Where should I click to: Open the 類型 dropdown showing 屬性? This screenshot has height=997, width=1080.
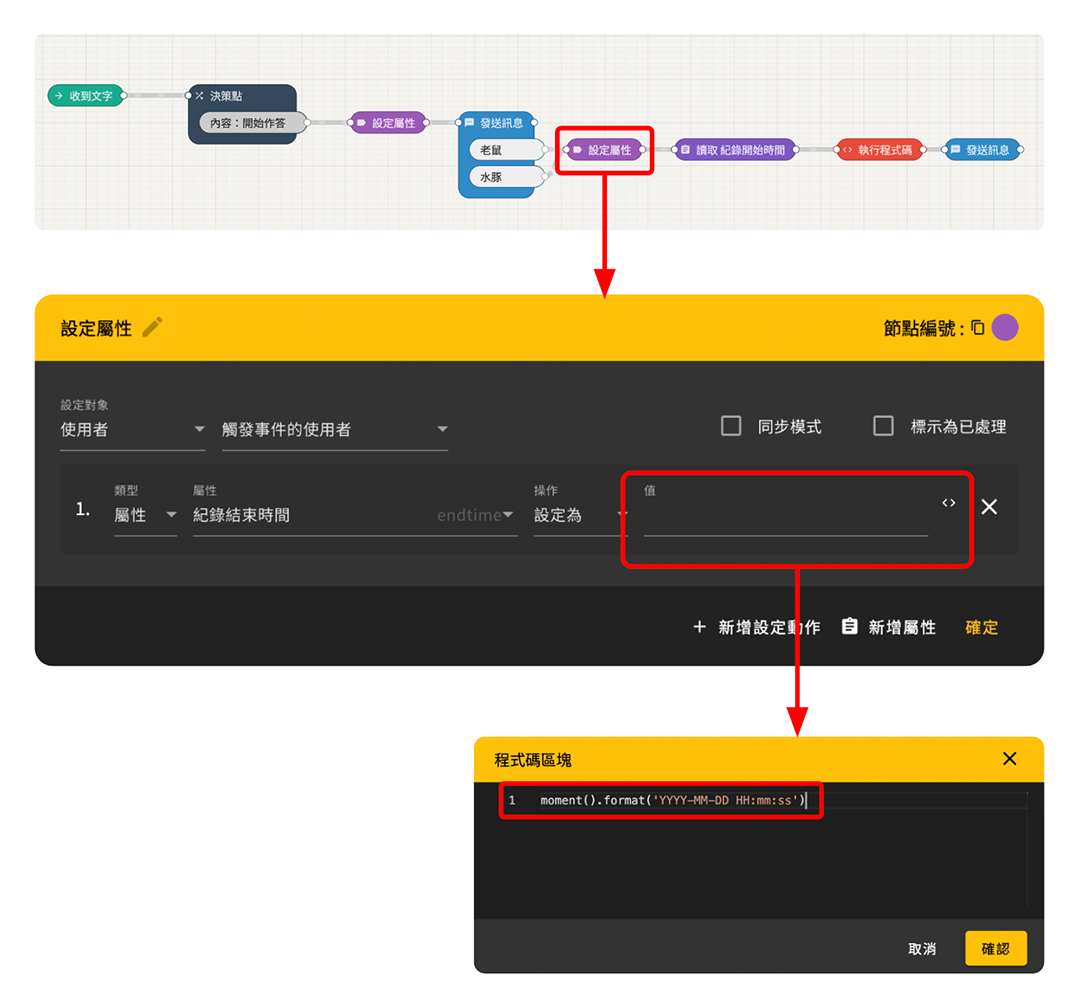click(145, 515)
